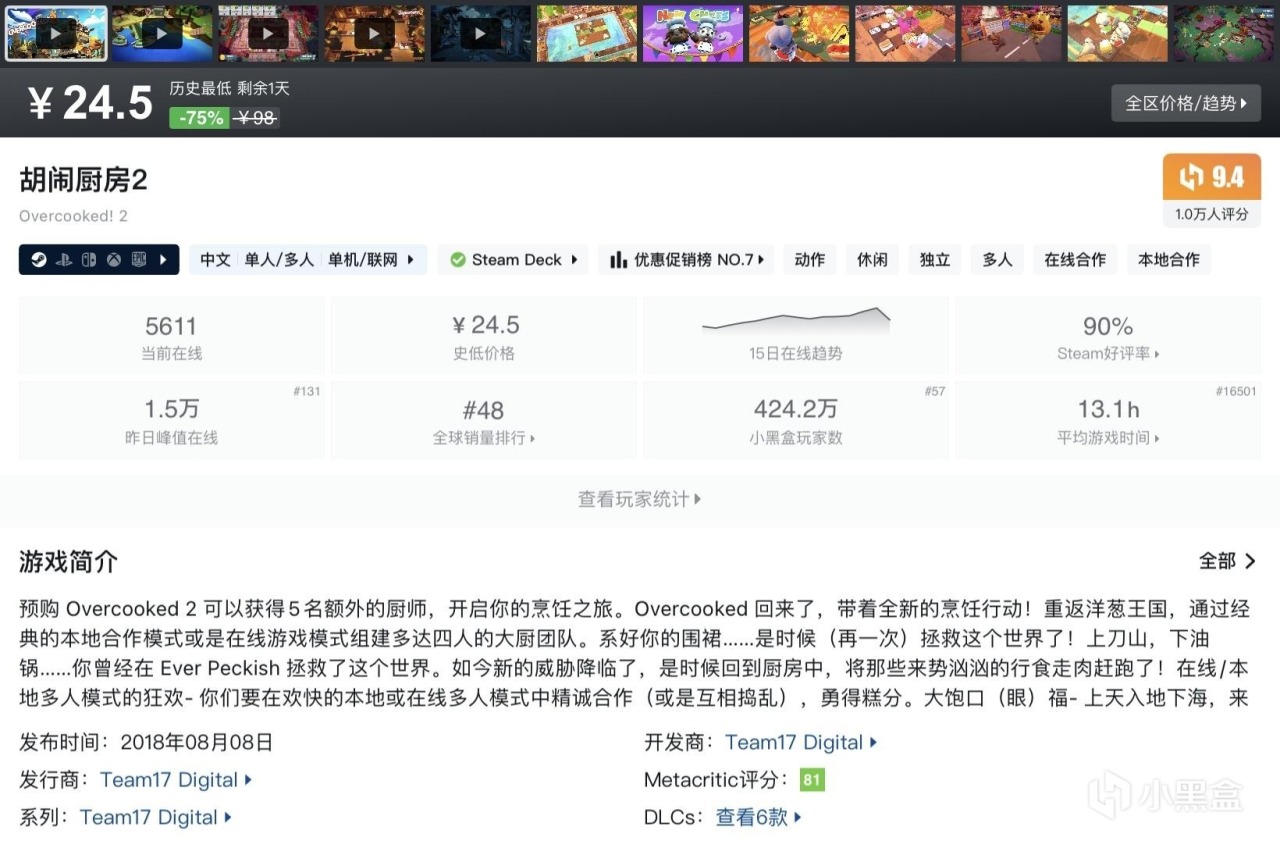Show the full 游戏简介 via 全部
The image size is (1280, 841).
pyautogui.click(x=1227, y=561)
